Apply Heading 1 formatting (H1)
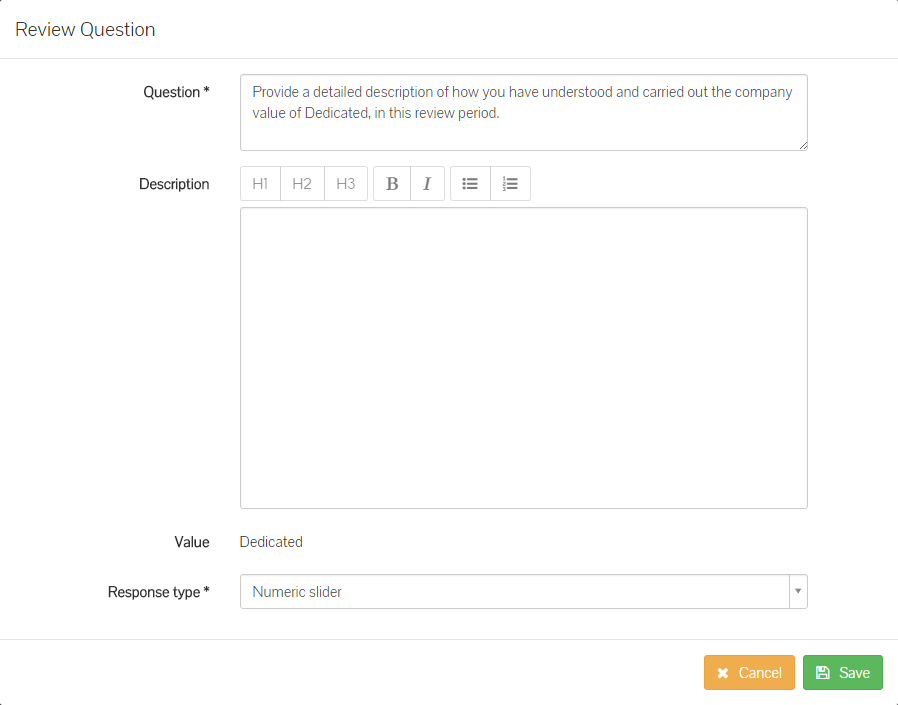 tap(260, 184)
